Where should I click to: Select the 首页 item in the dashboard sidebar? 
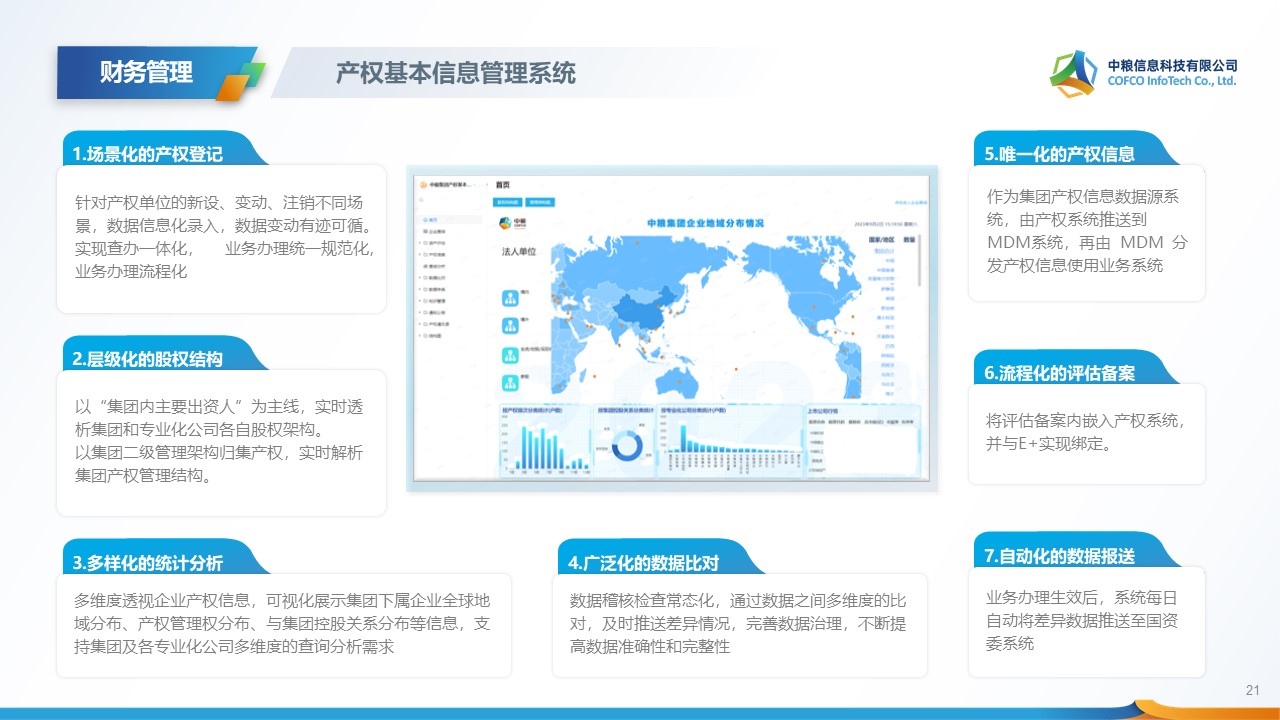pos(430,219)
